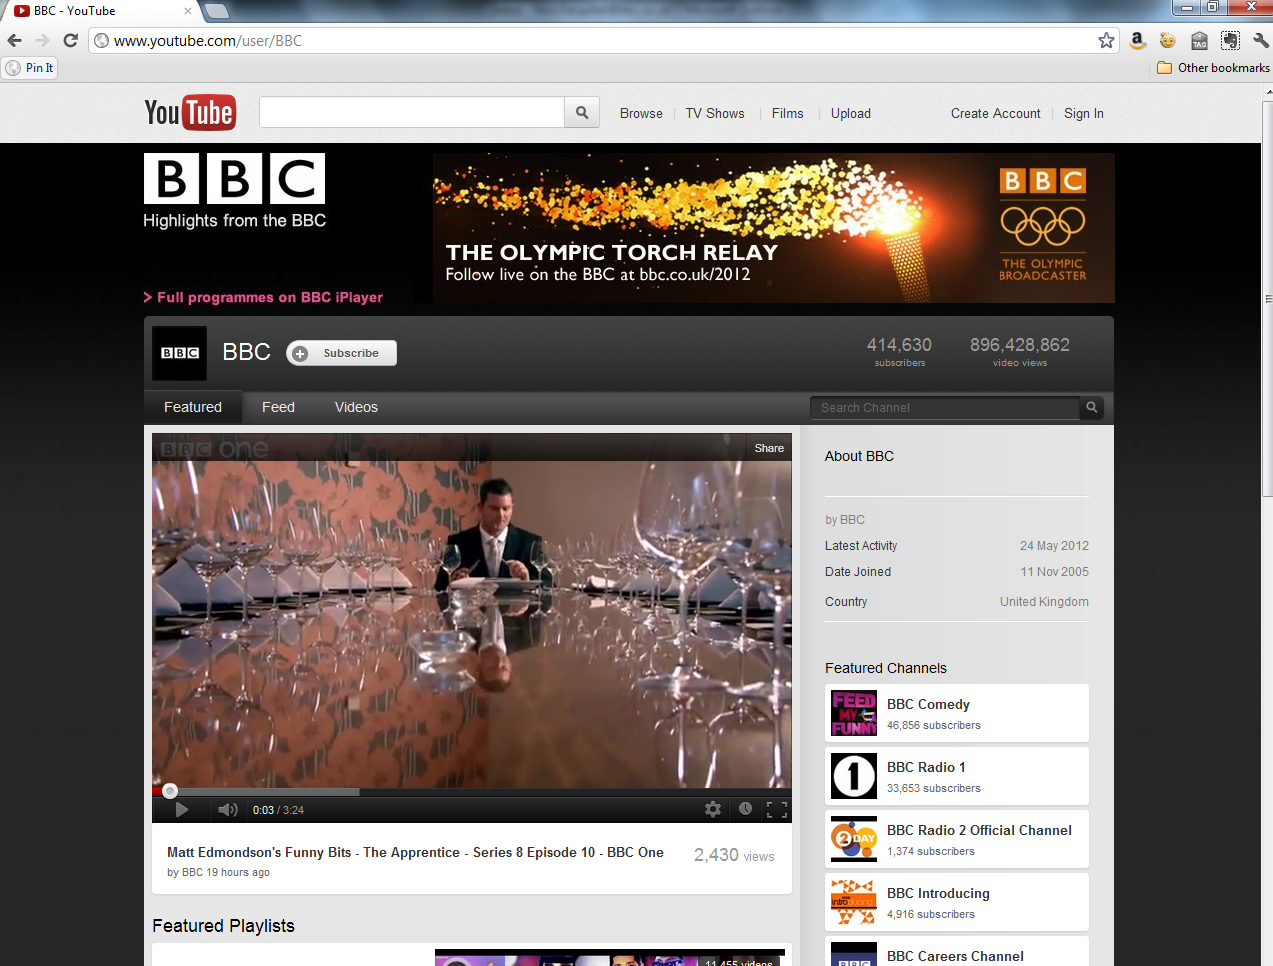Toggle Pin It bookmarklet button

click(30, 67)
